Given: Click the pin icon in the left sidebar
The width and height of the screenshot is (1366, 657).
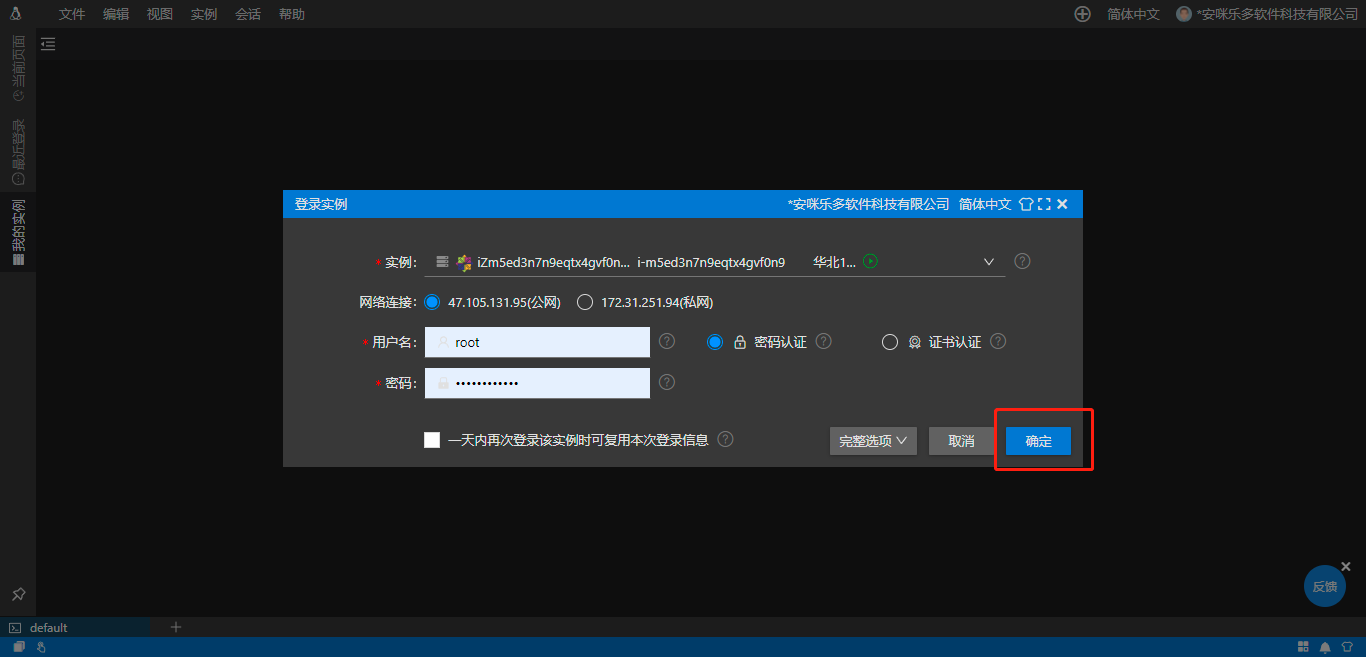Looking at the screenshot, I should tap(18, 595).
